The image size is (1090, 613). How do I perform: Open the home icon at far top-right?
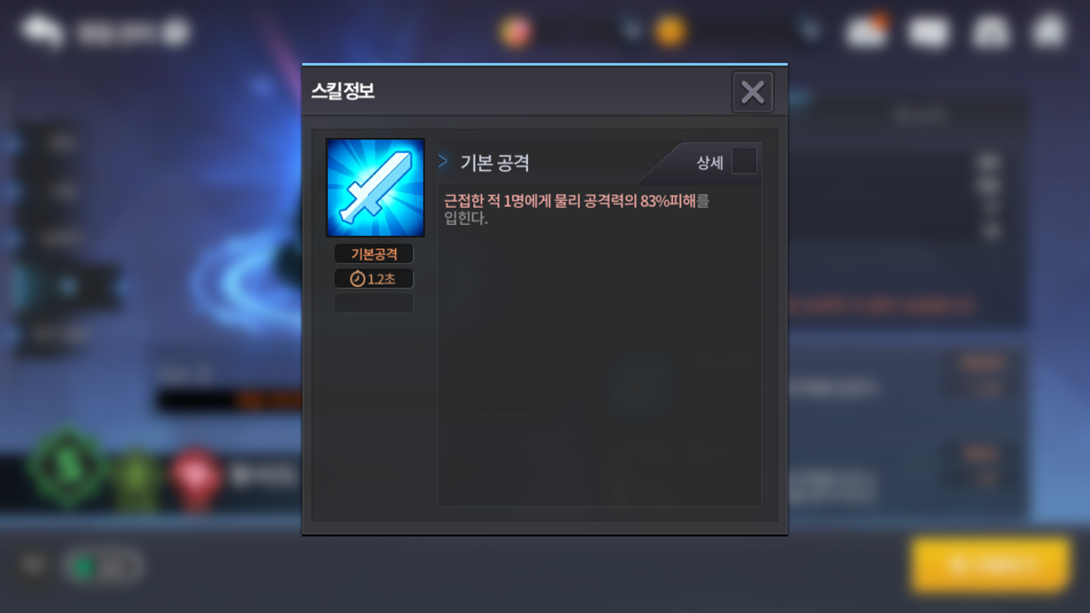1050,31
